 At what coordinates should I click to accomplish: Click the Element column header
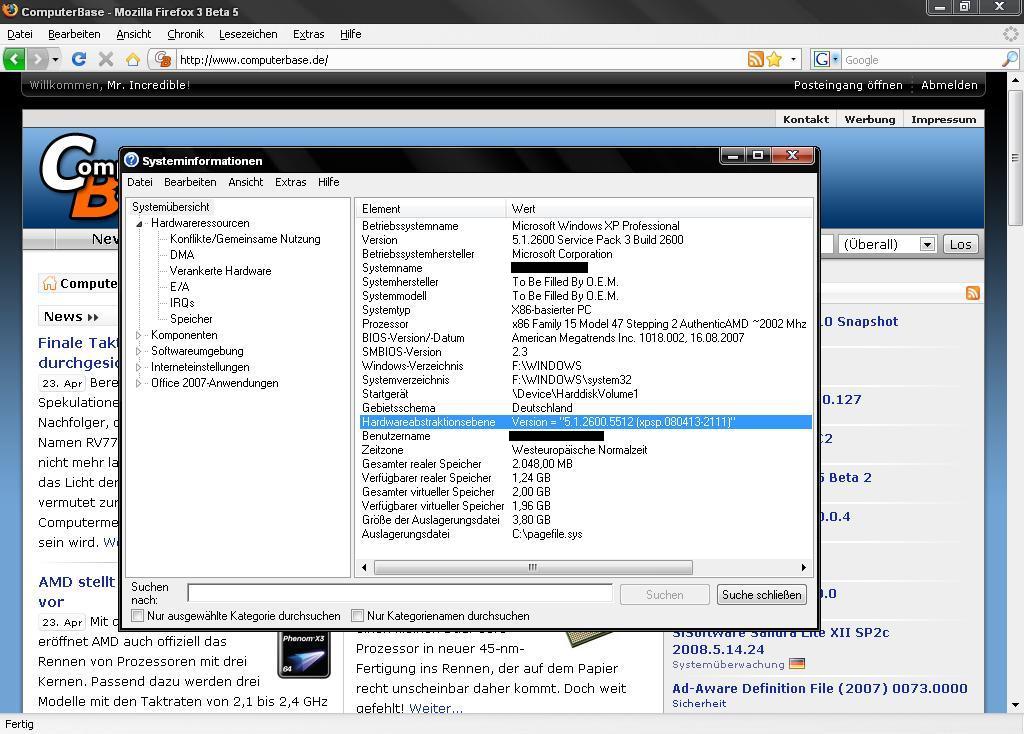click(x=432, y=209)
